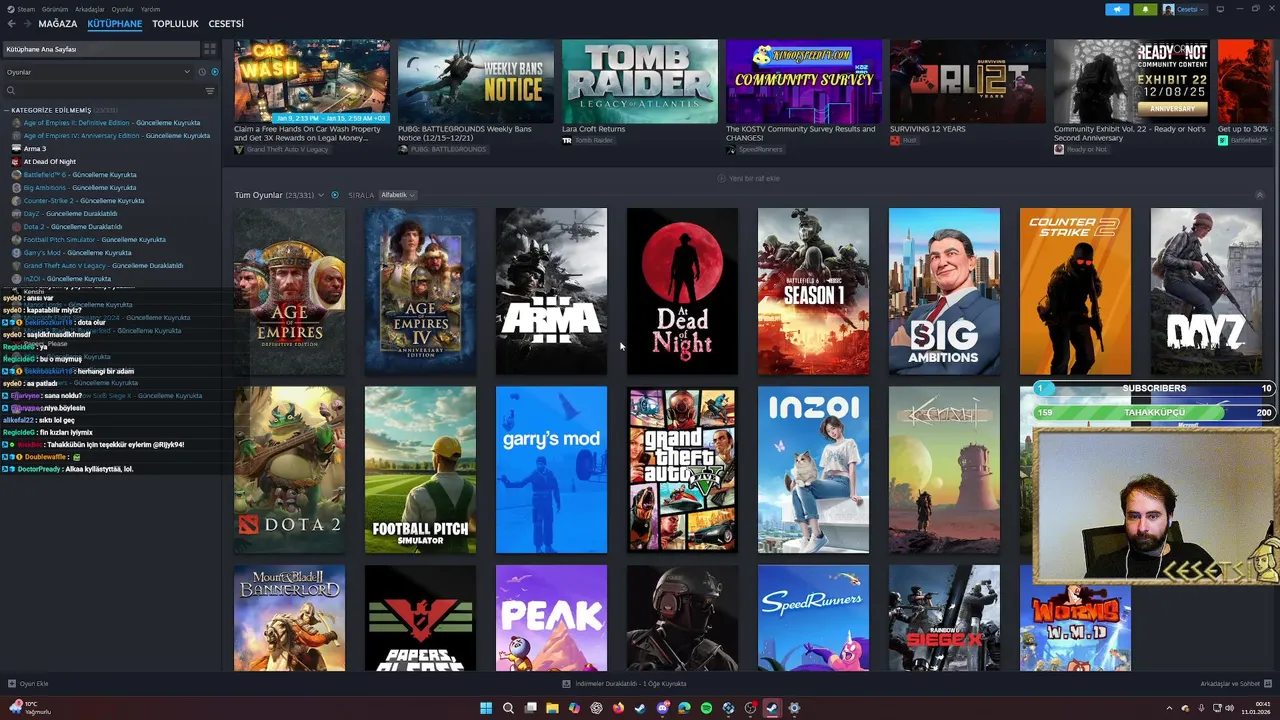
Task: Open the Görünüm menu
Action: pyautogui.click(x=56, y=9)
